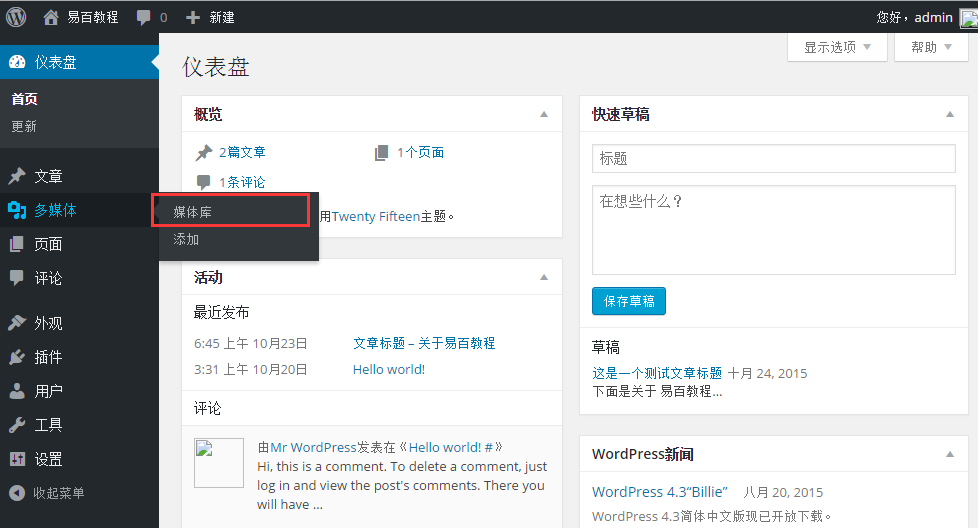
Task: Click the settings sliders icon beside 设置
Action: [x=17, y=459]
